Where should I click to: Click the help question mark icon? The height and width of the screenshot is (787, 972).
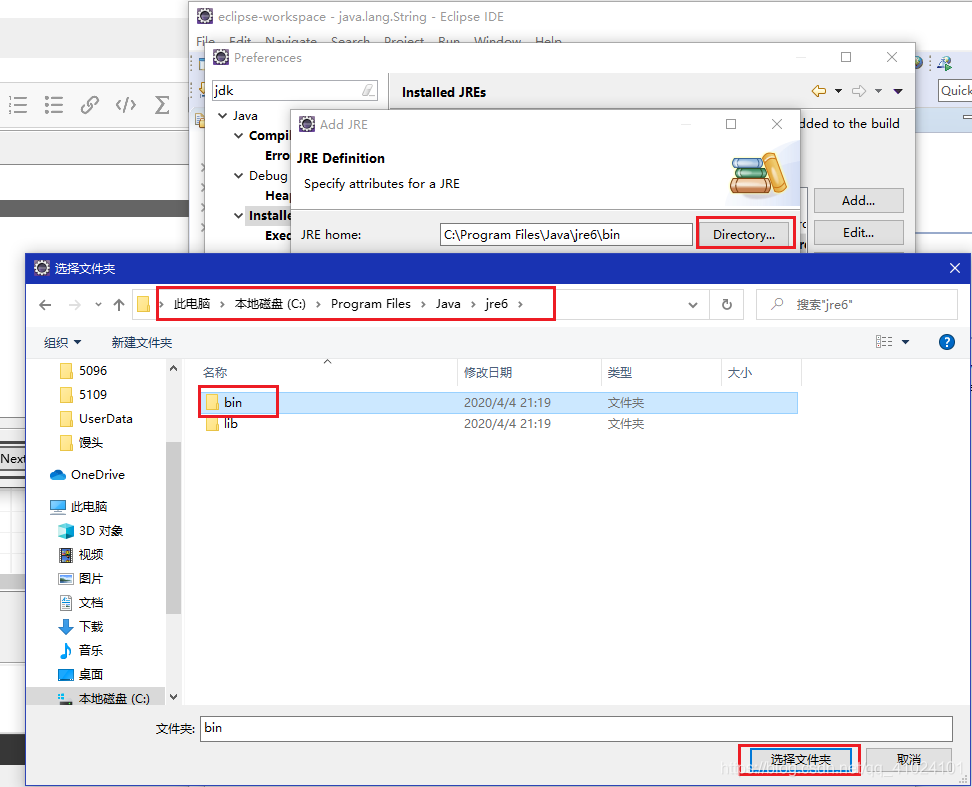click(947, 342)
